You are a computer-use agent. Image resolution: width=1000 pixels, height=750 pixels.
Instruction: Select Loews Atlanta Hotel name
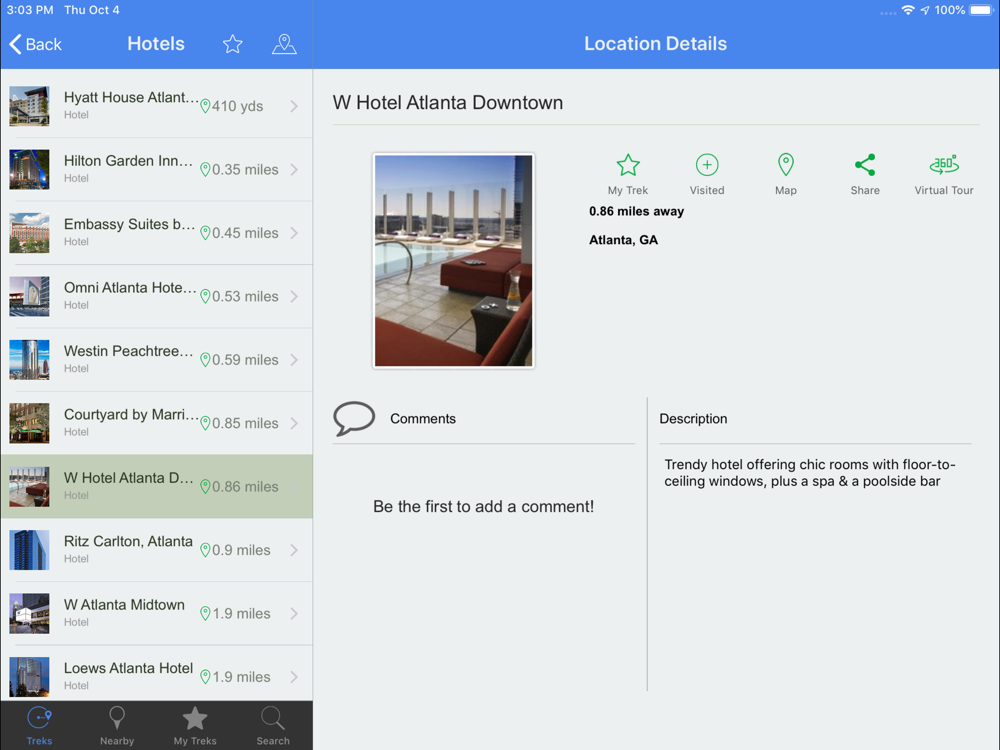pos(128,668)
